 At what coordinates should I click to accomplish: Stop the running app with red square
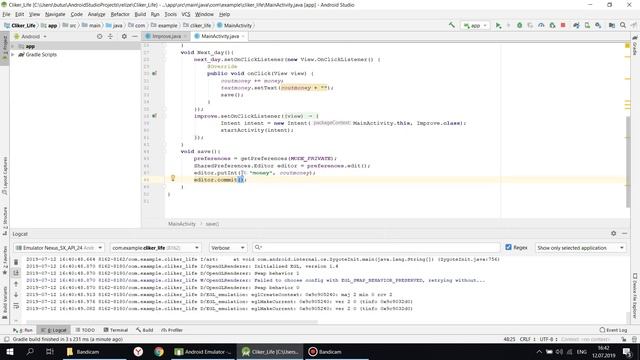coord(563,25)
